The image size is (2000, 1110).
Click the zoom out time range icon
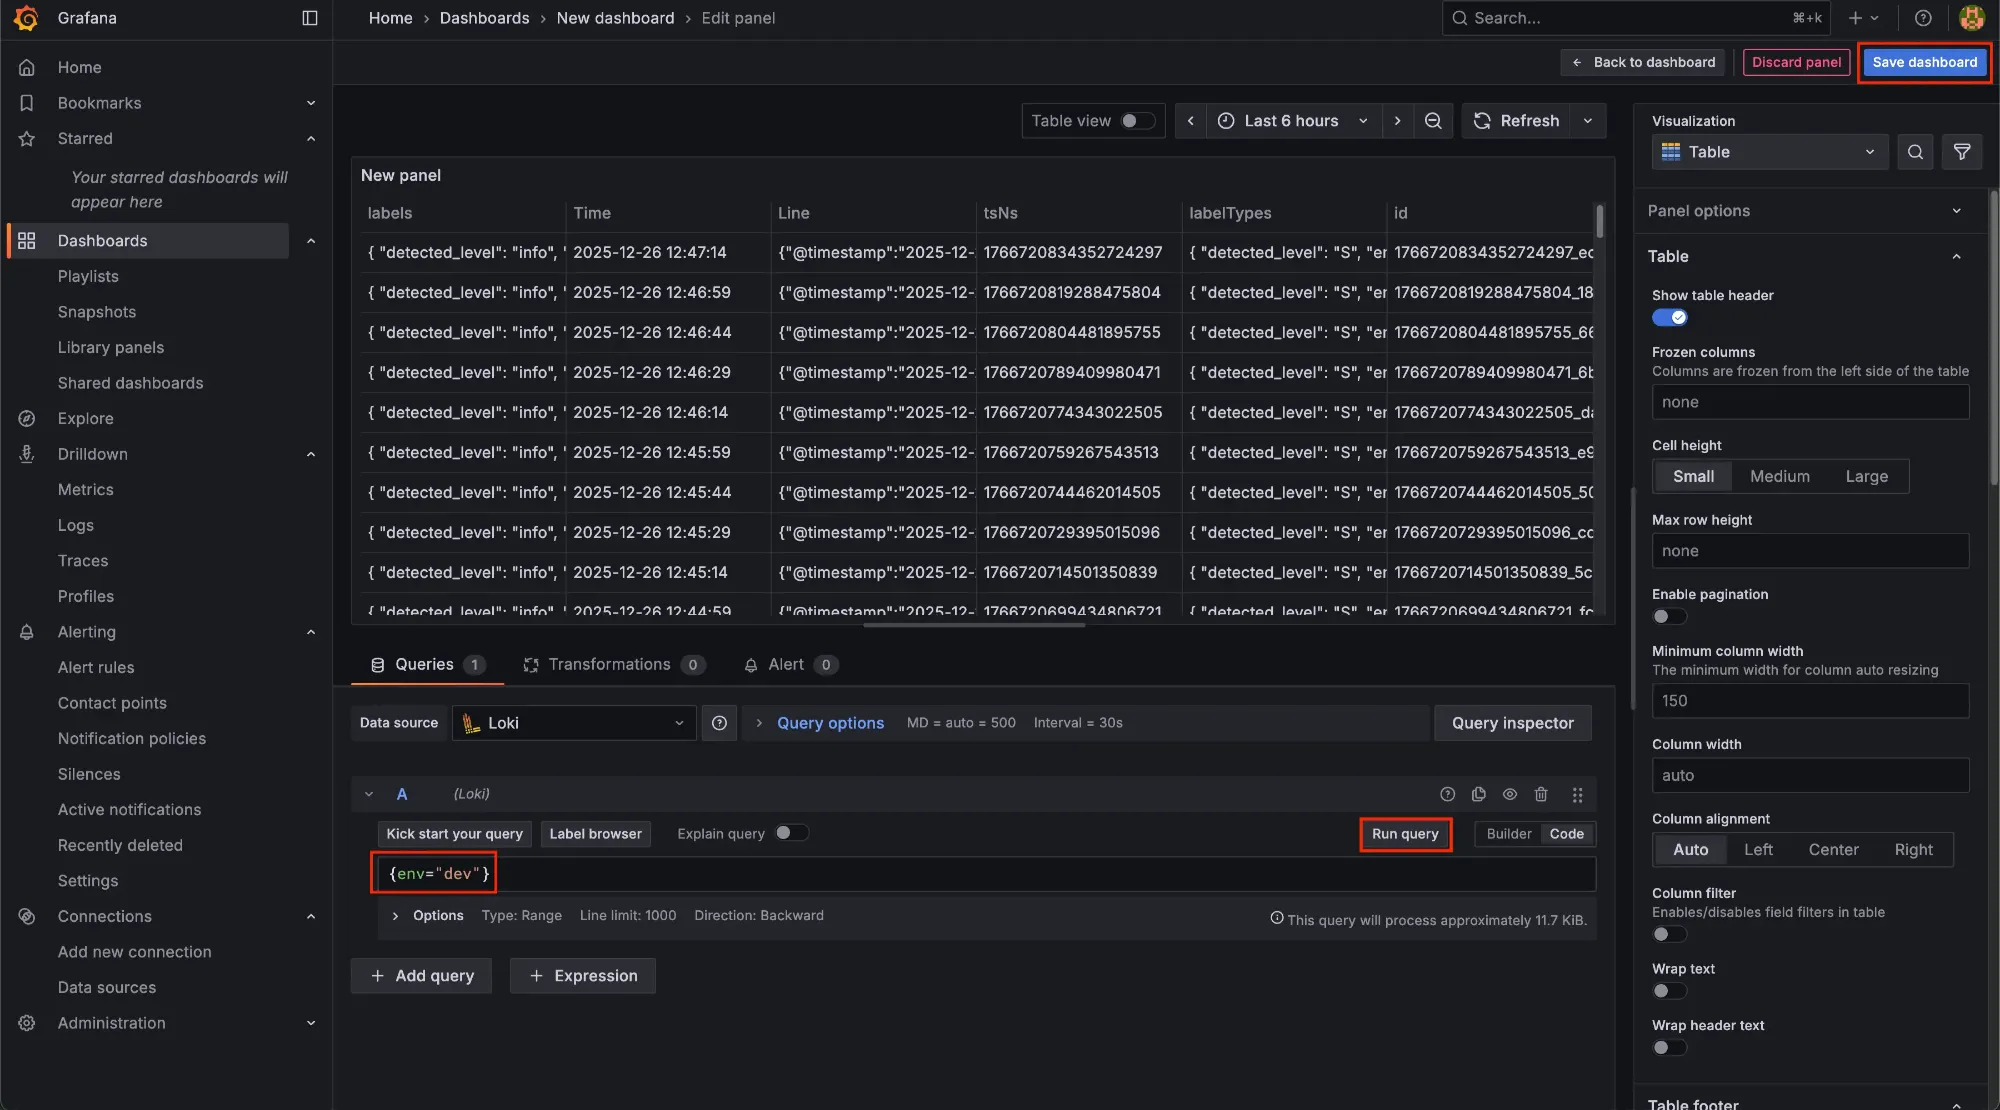1432,121
